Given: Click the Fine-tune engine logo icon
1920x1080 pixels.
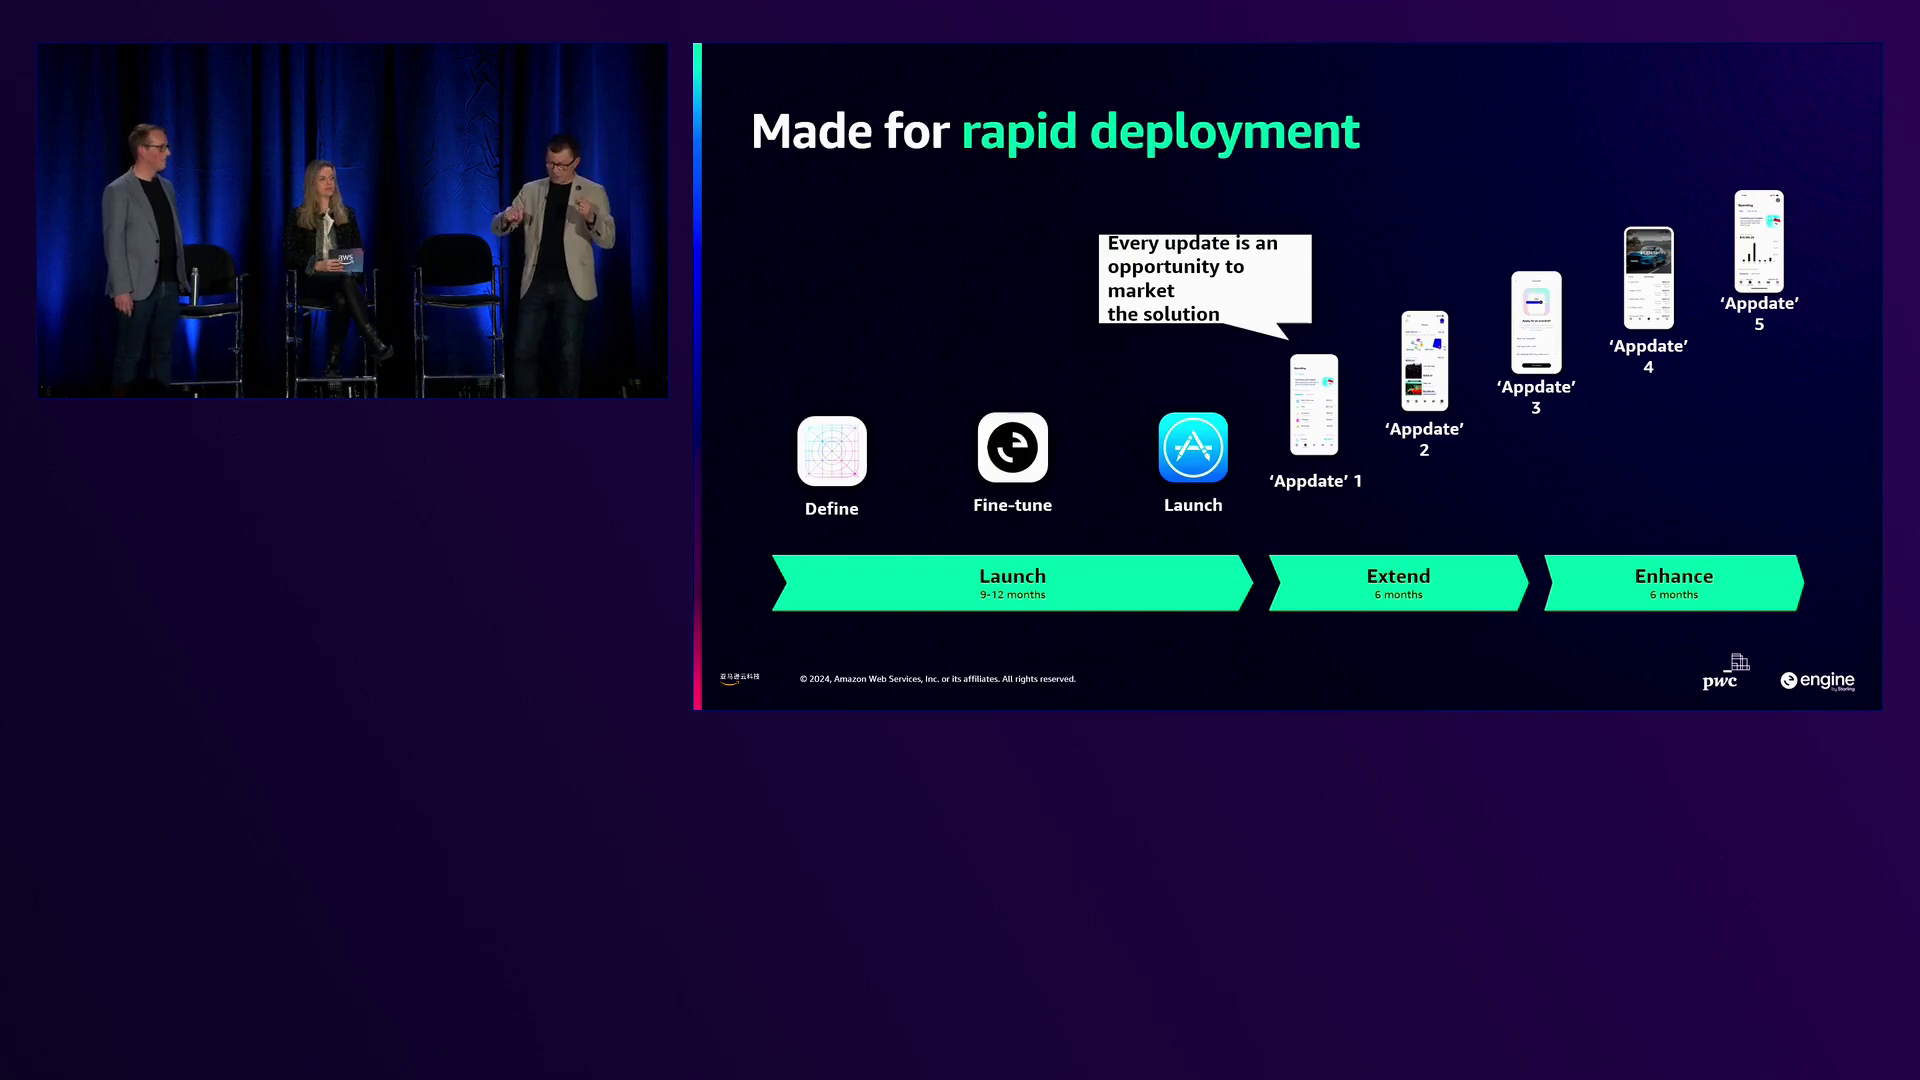Looking at the screenshot, I should tap(1012, 447).
